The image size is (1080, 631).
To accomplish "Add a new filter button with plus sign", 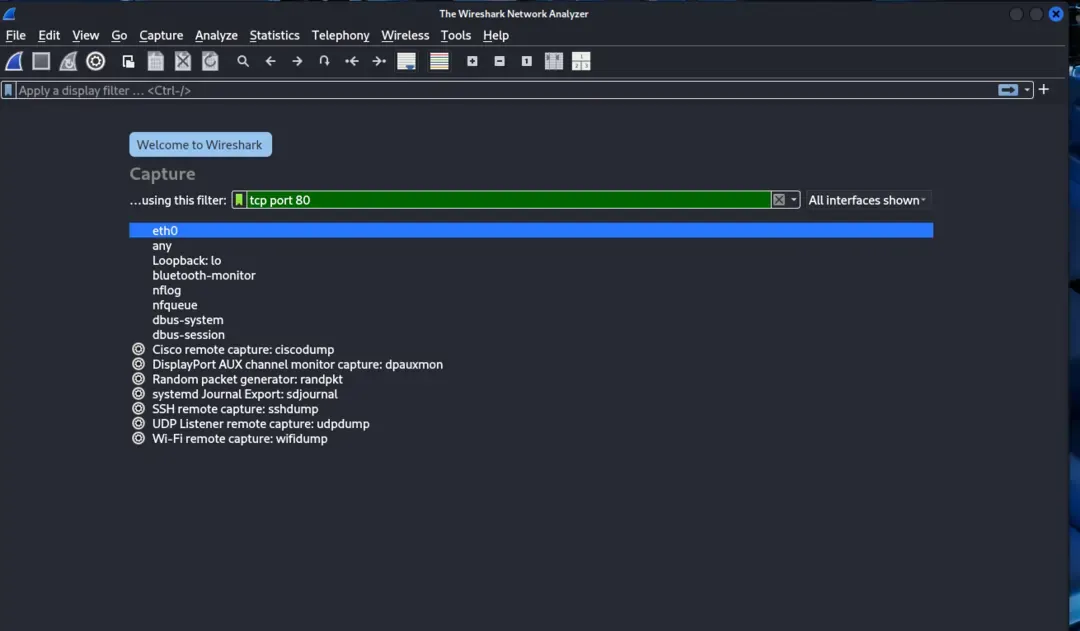I will pos(1043,89).
